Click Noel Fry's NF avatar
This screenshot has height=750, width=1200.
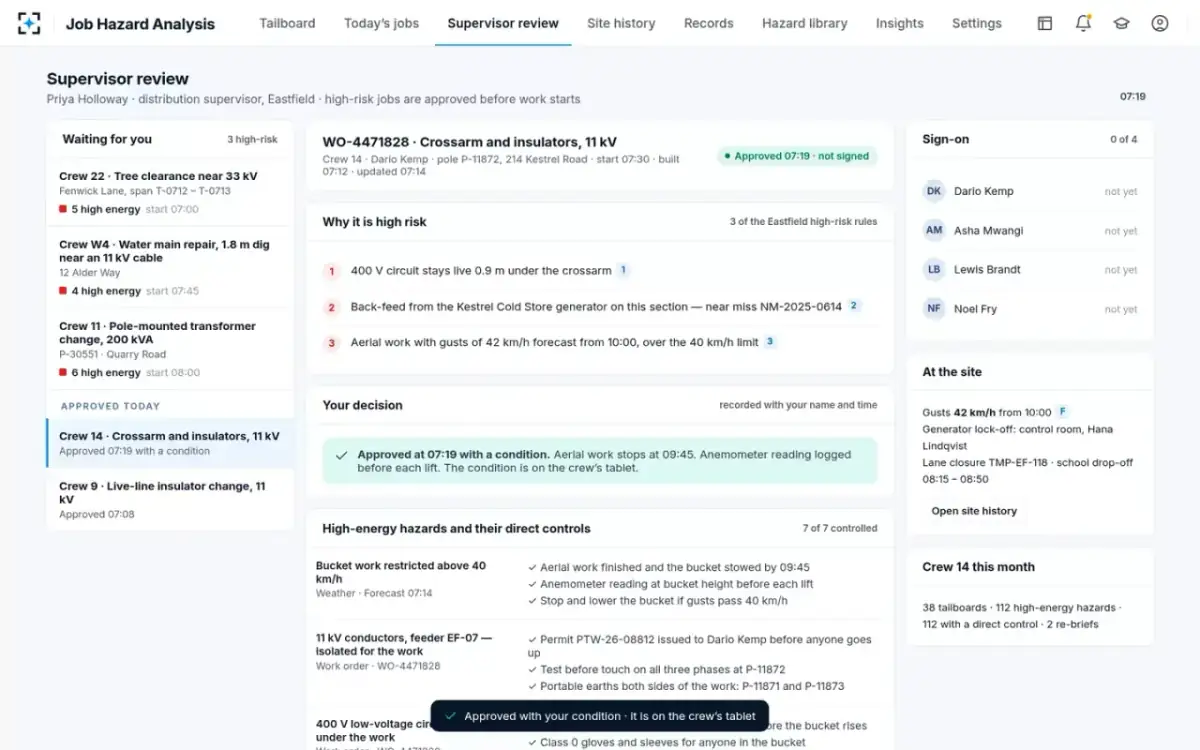[934, 309]
